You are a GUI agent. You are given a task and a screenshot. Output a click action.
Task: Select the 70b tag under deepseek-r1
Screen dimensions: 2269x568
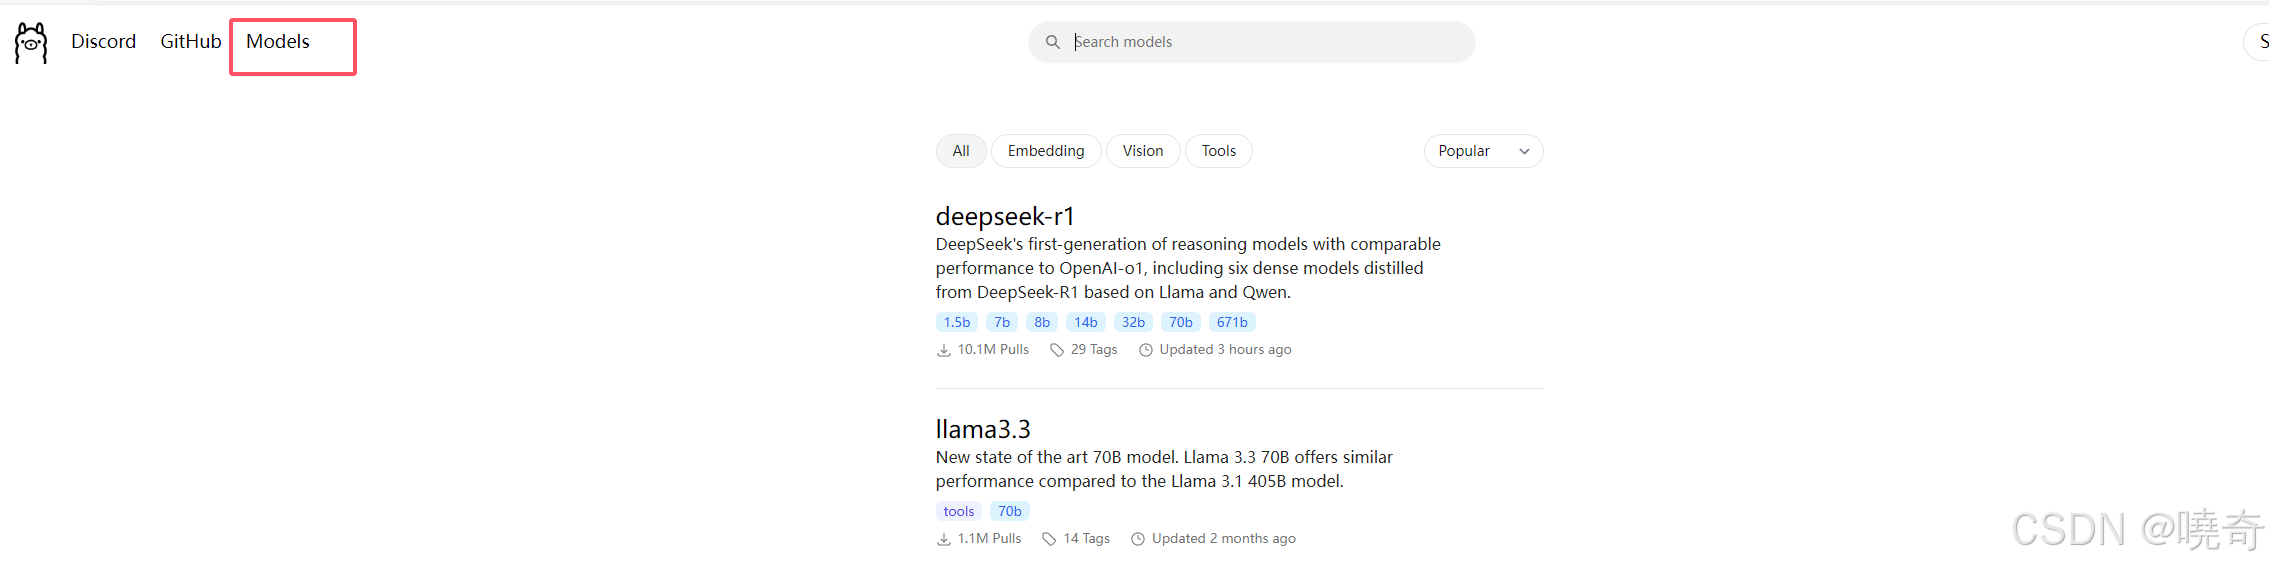click(x=1181, y=322)
